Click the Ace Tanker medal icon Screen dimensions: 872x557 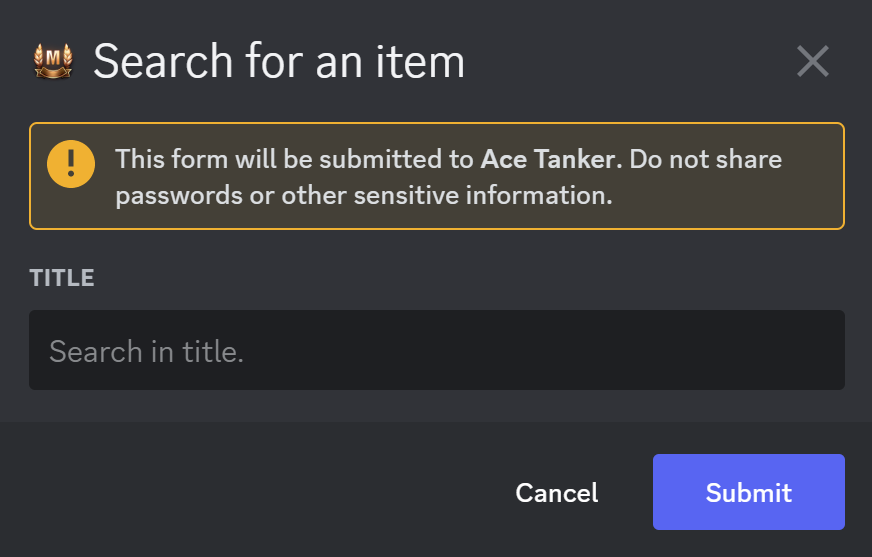pyautogui.click(x=53, y=62)
